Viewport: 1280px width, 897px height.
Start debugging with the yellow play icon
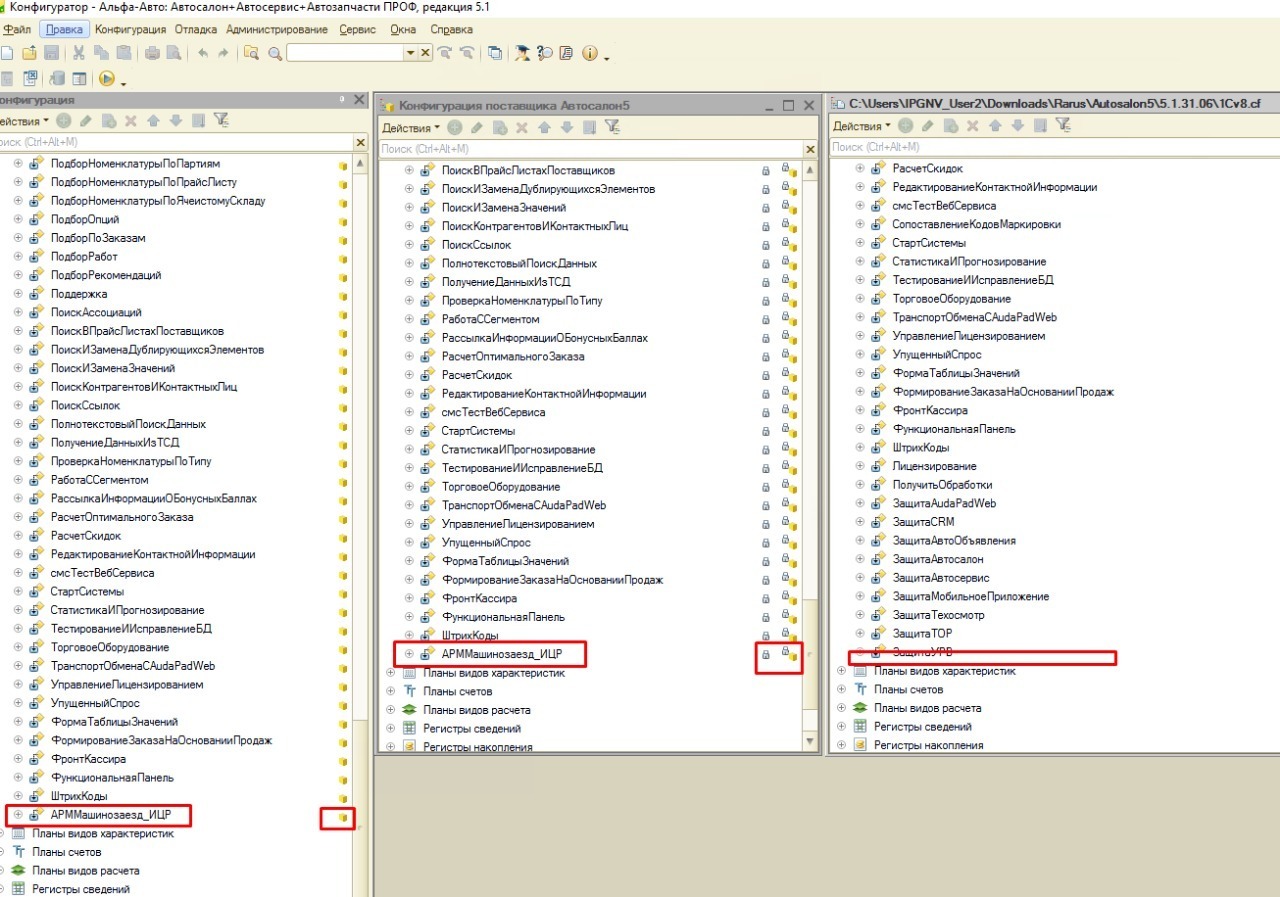(107, 79)
